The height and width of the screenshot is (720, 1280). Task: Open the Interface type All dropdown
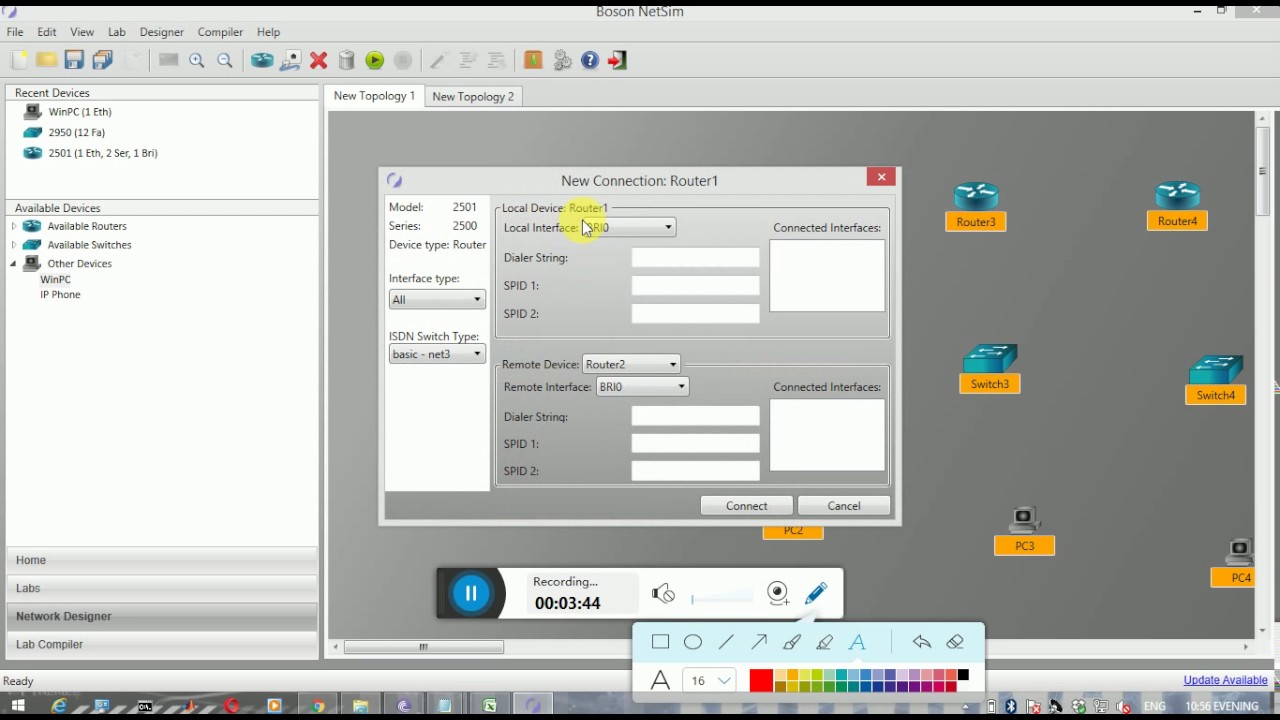(x=437, y=300)
